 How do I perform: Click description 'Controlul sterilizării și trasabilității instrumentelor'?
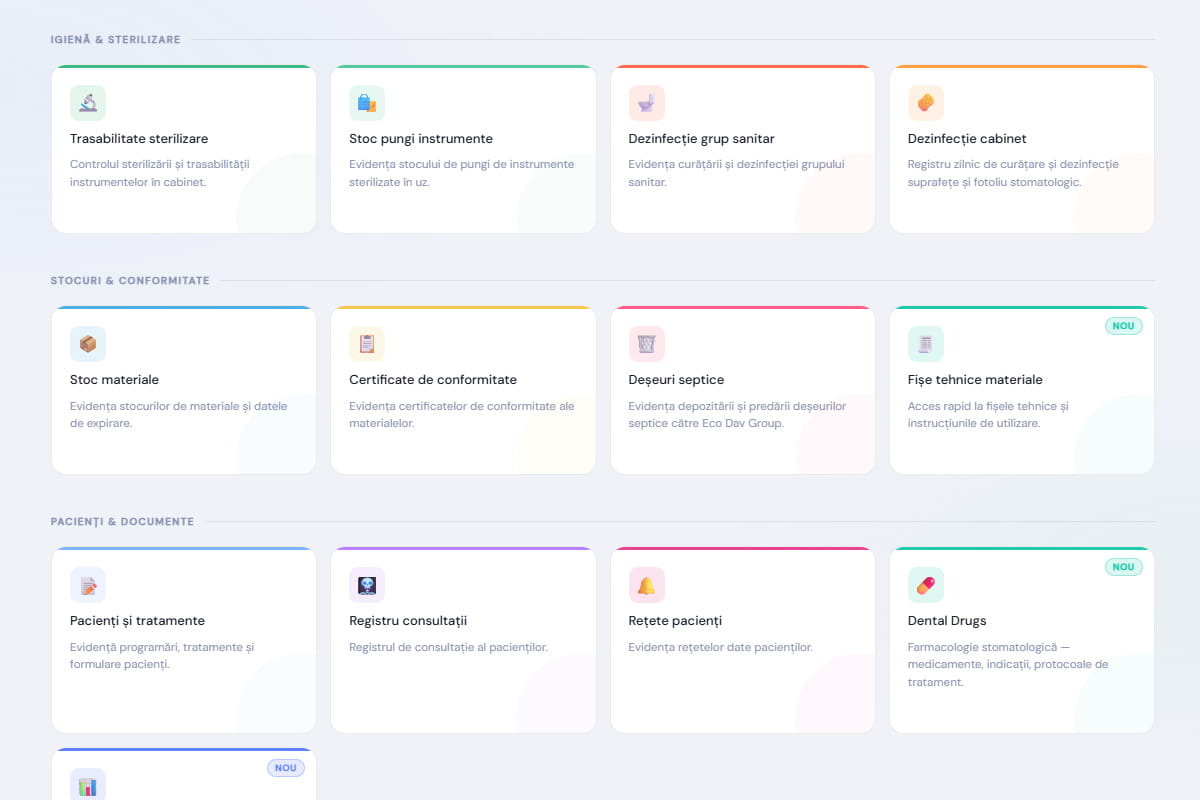(x=160, y=173)
